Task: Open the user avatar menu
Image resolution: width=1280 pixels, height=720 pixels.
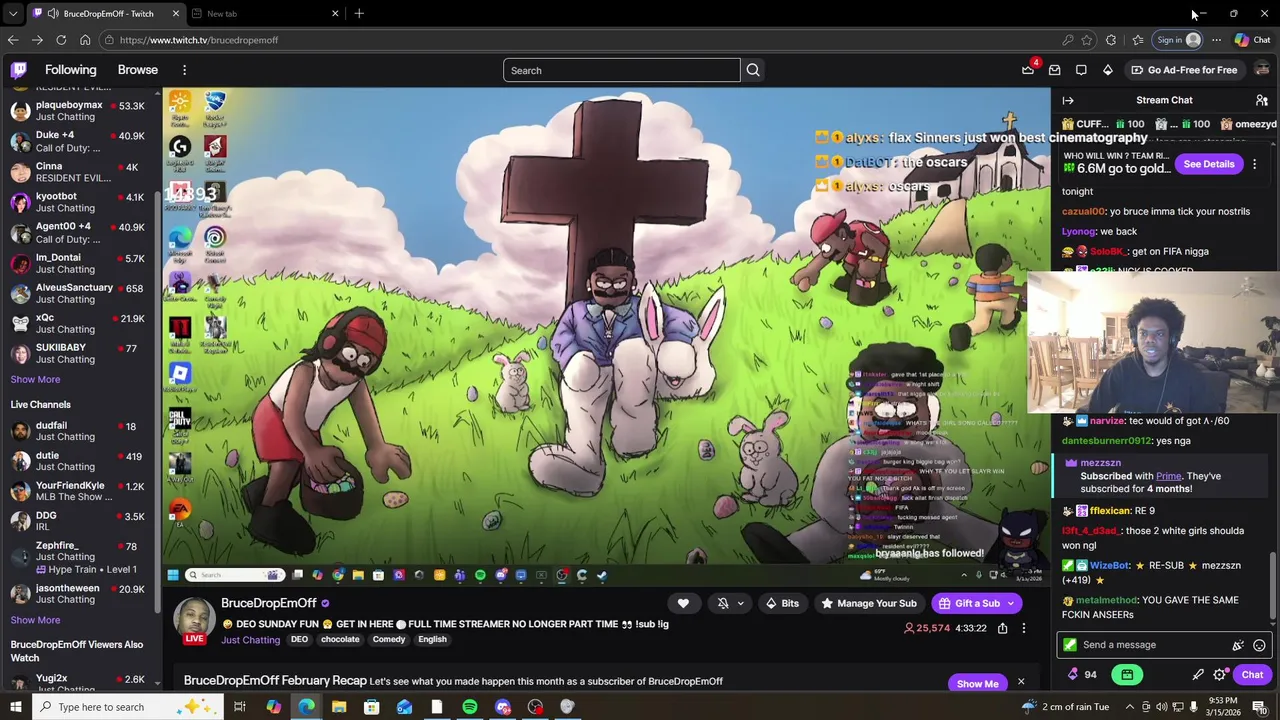Action: pyautogui.click(x=1262, y=70)
